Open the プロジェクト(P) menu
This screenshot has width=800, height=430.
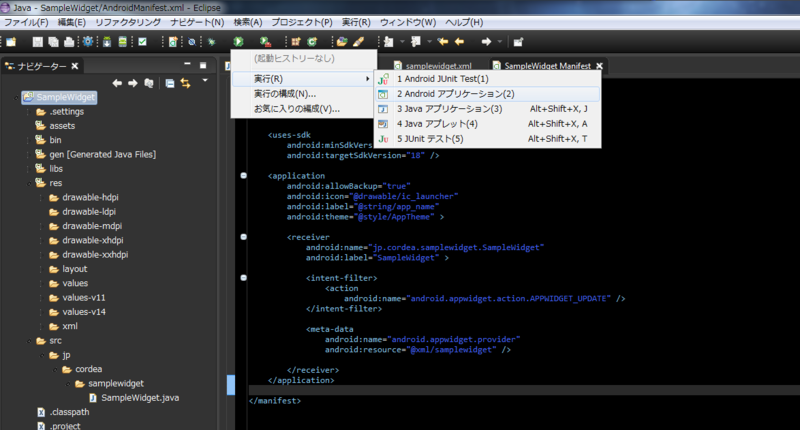302,22
